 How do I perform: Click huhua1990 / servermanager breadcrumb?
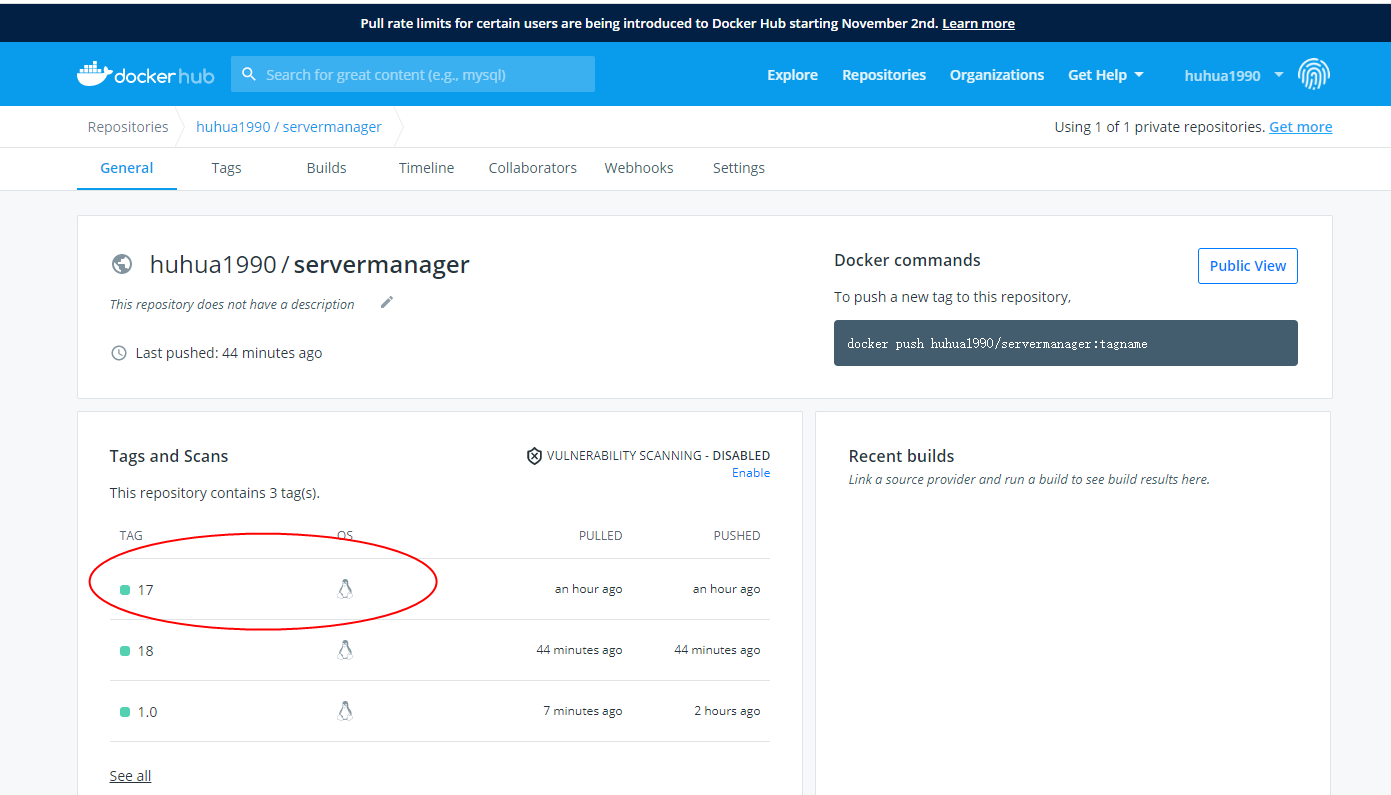(289, 127)
